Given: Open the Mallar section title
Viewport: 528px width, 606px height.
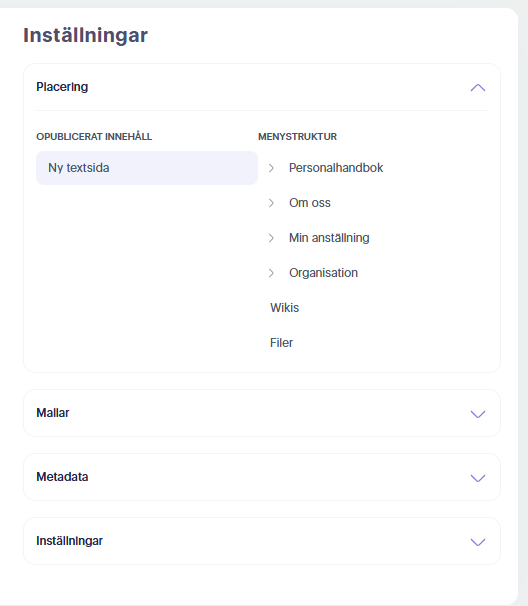Looking at the screenshot, I should pos(53,413).
